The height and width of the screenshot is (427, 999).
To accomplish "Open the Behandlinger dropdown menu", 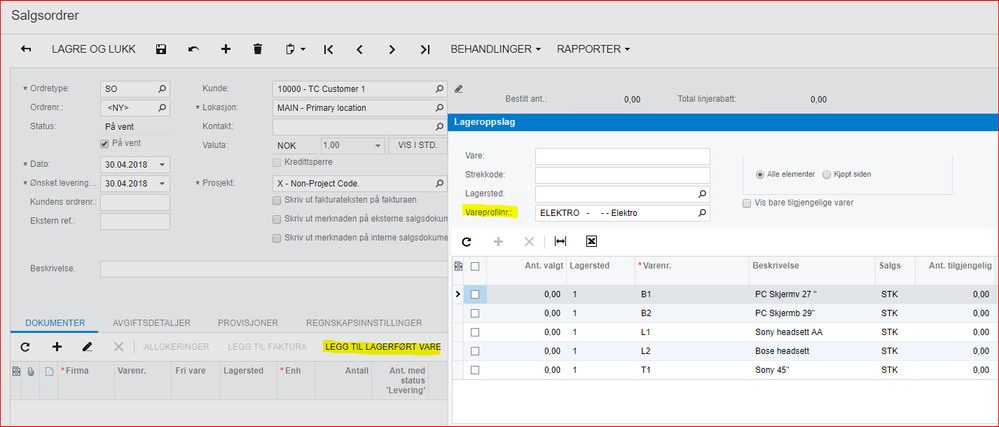I will pos(496,49).
